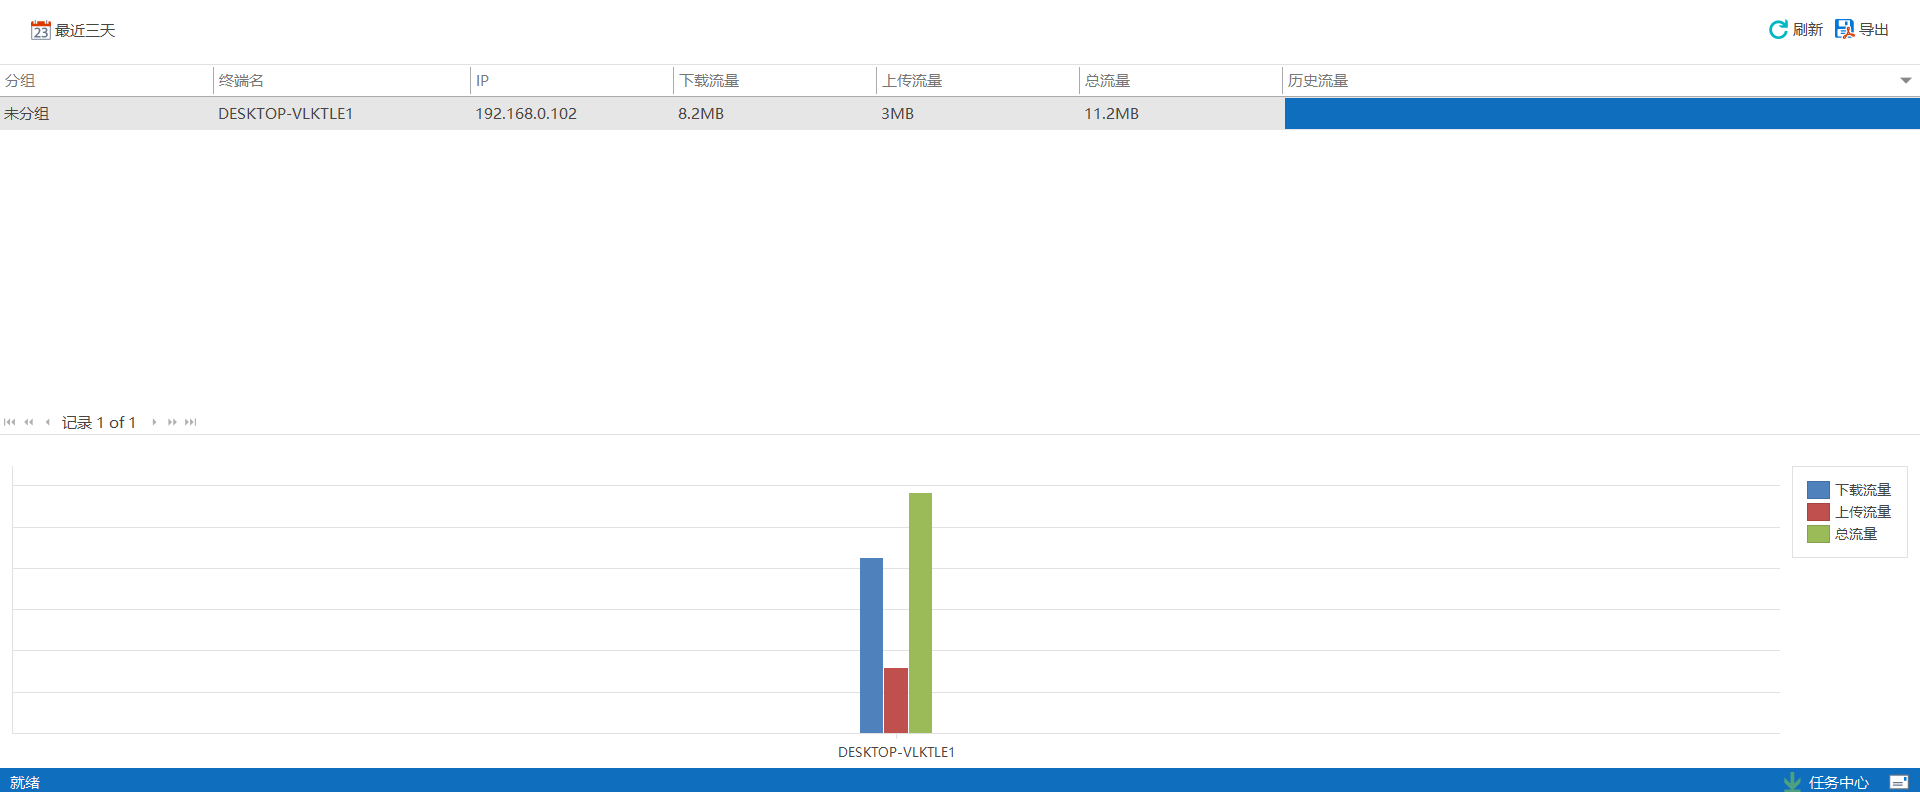
Task: Jump to the previous page of records
Action: tap(29, 422)
